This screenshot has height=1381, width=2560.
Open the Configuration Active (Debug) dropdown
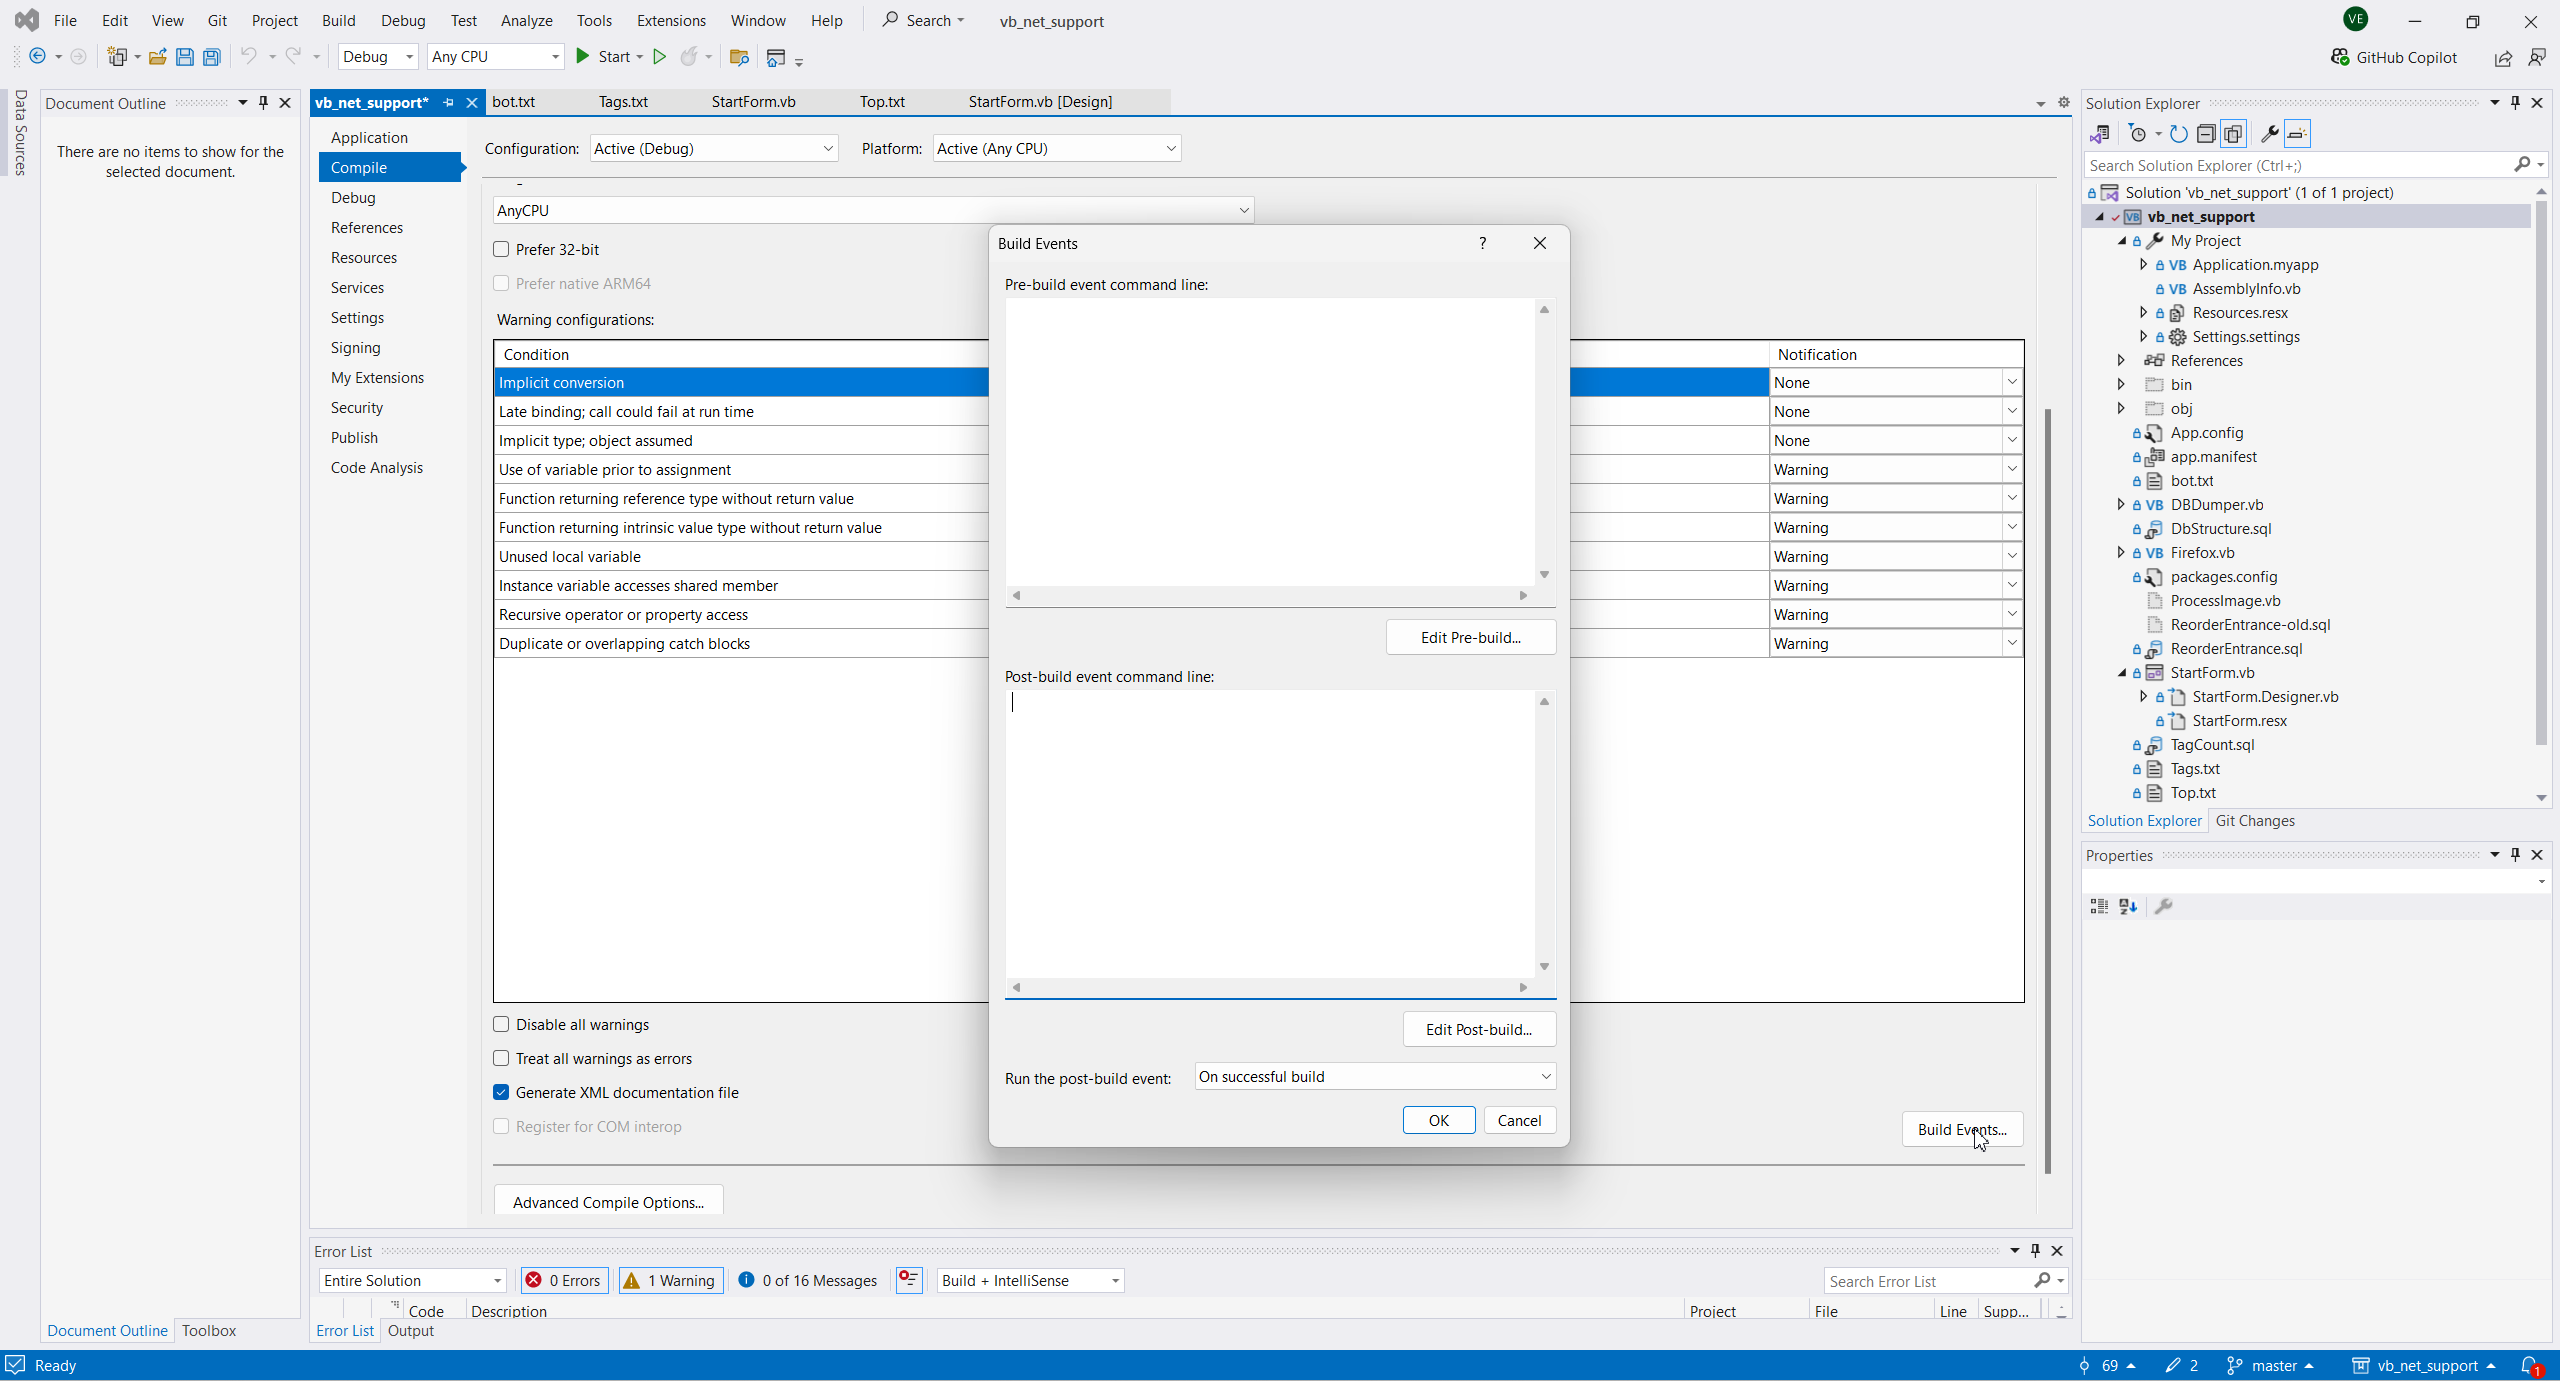(713, 148)
